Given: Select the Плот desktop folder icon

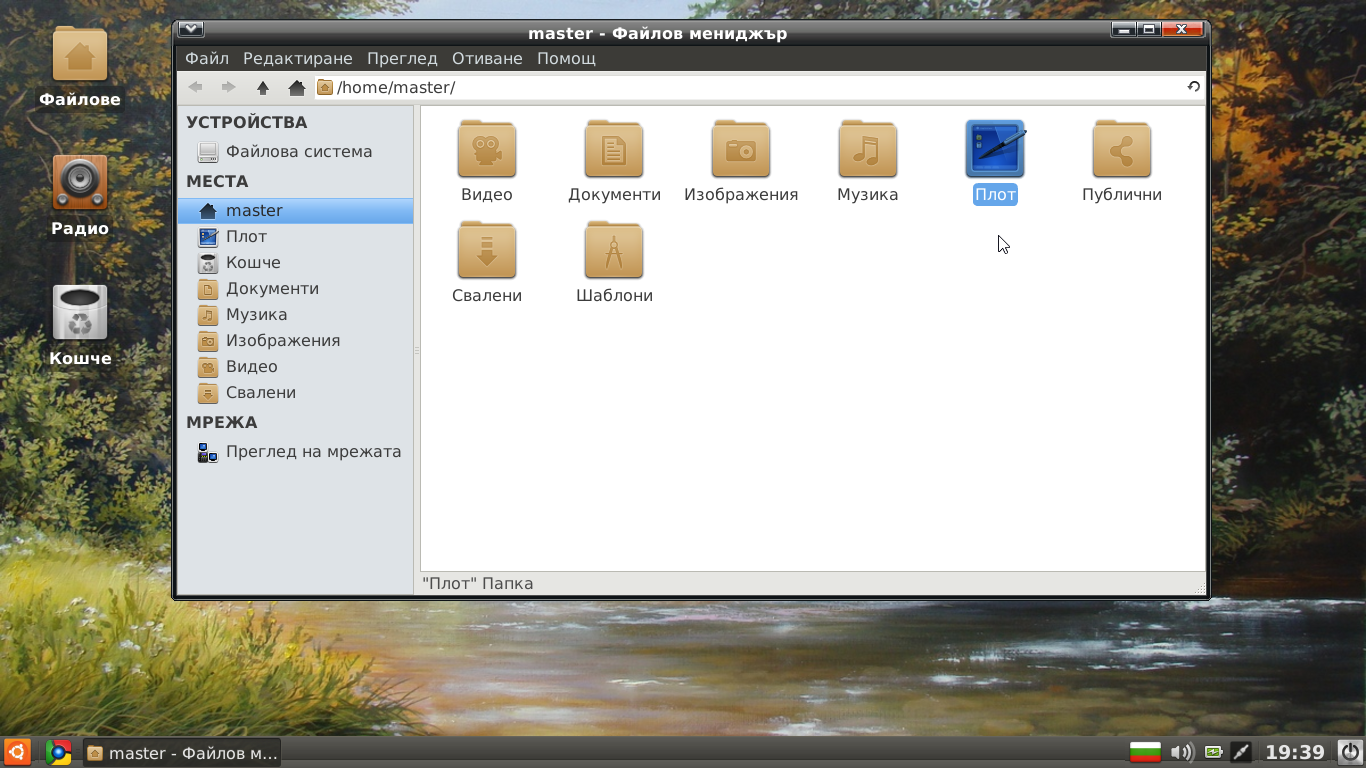Looking at the screenshot, I should point(995,149).
